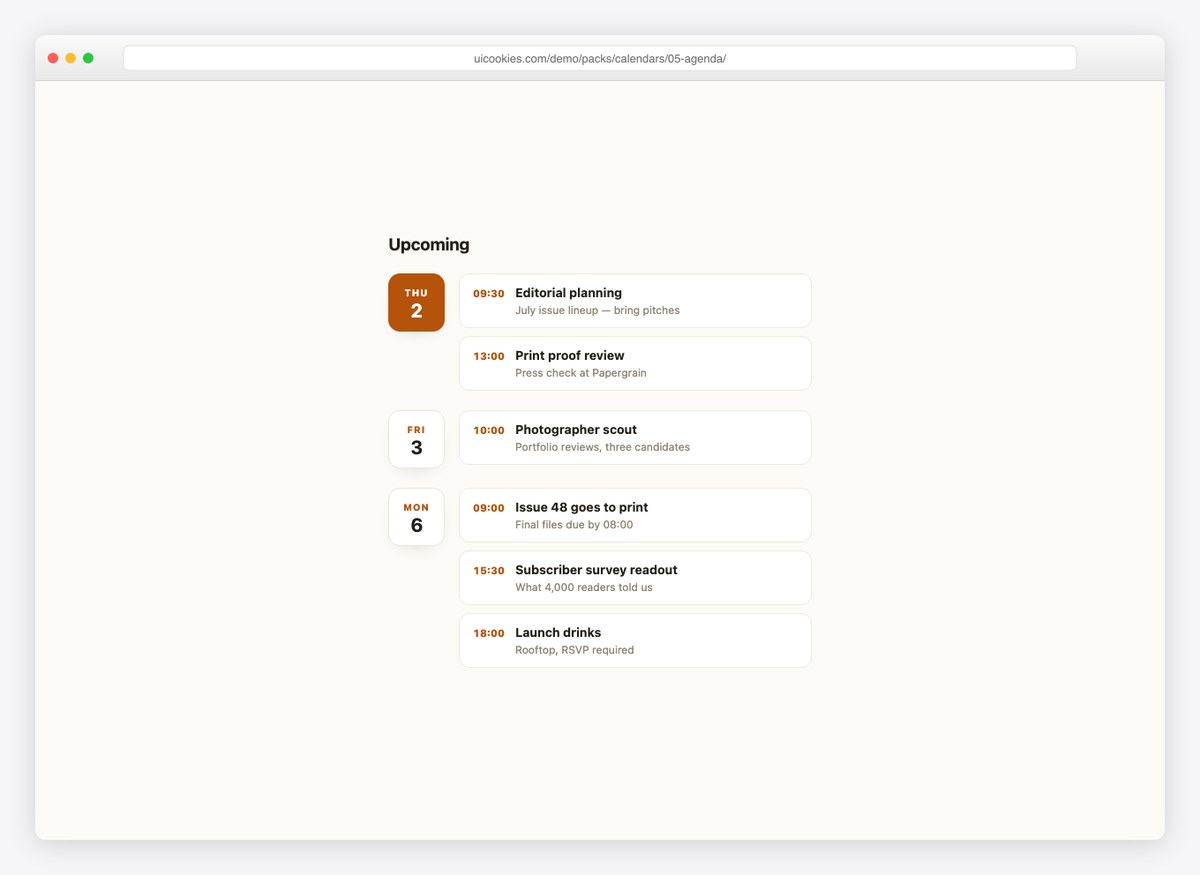Screen dimensions: 1200x875
Task: Click "Final files due by 08:00" text
Action: tap(574, 525)
